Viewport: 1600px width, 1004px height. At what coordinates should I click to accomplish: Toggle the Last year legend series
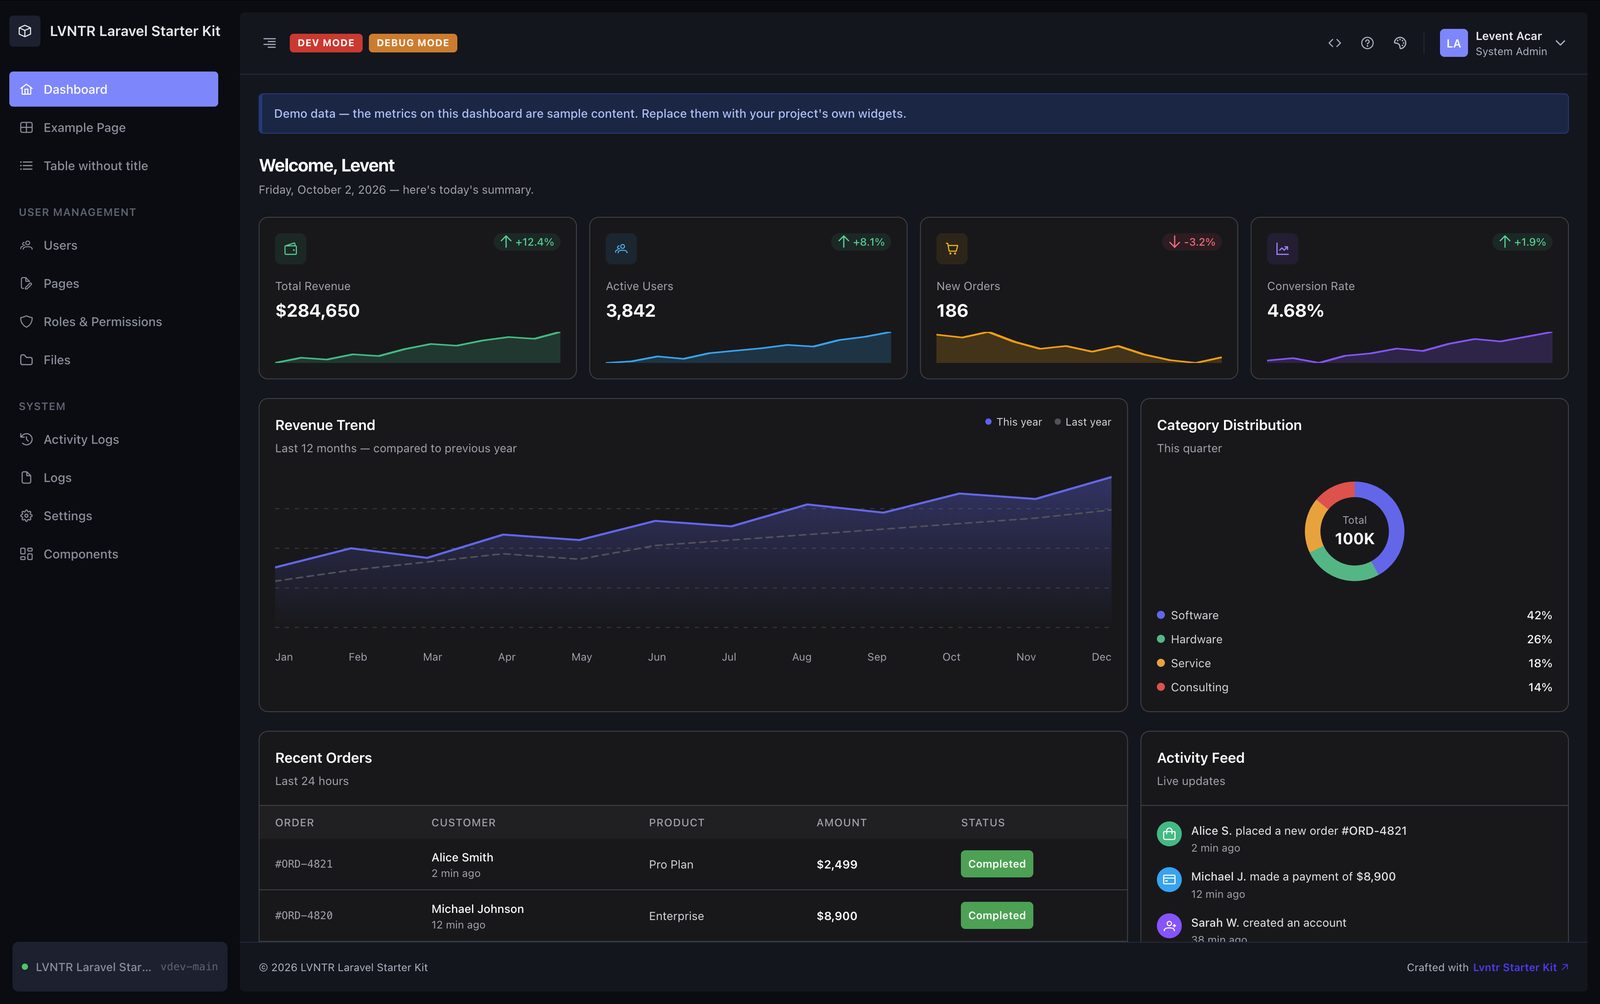click(x=1082, y=422)
